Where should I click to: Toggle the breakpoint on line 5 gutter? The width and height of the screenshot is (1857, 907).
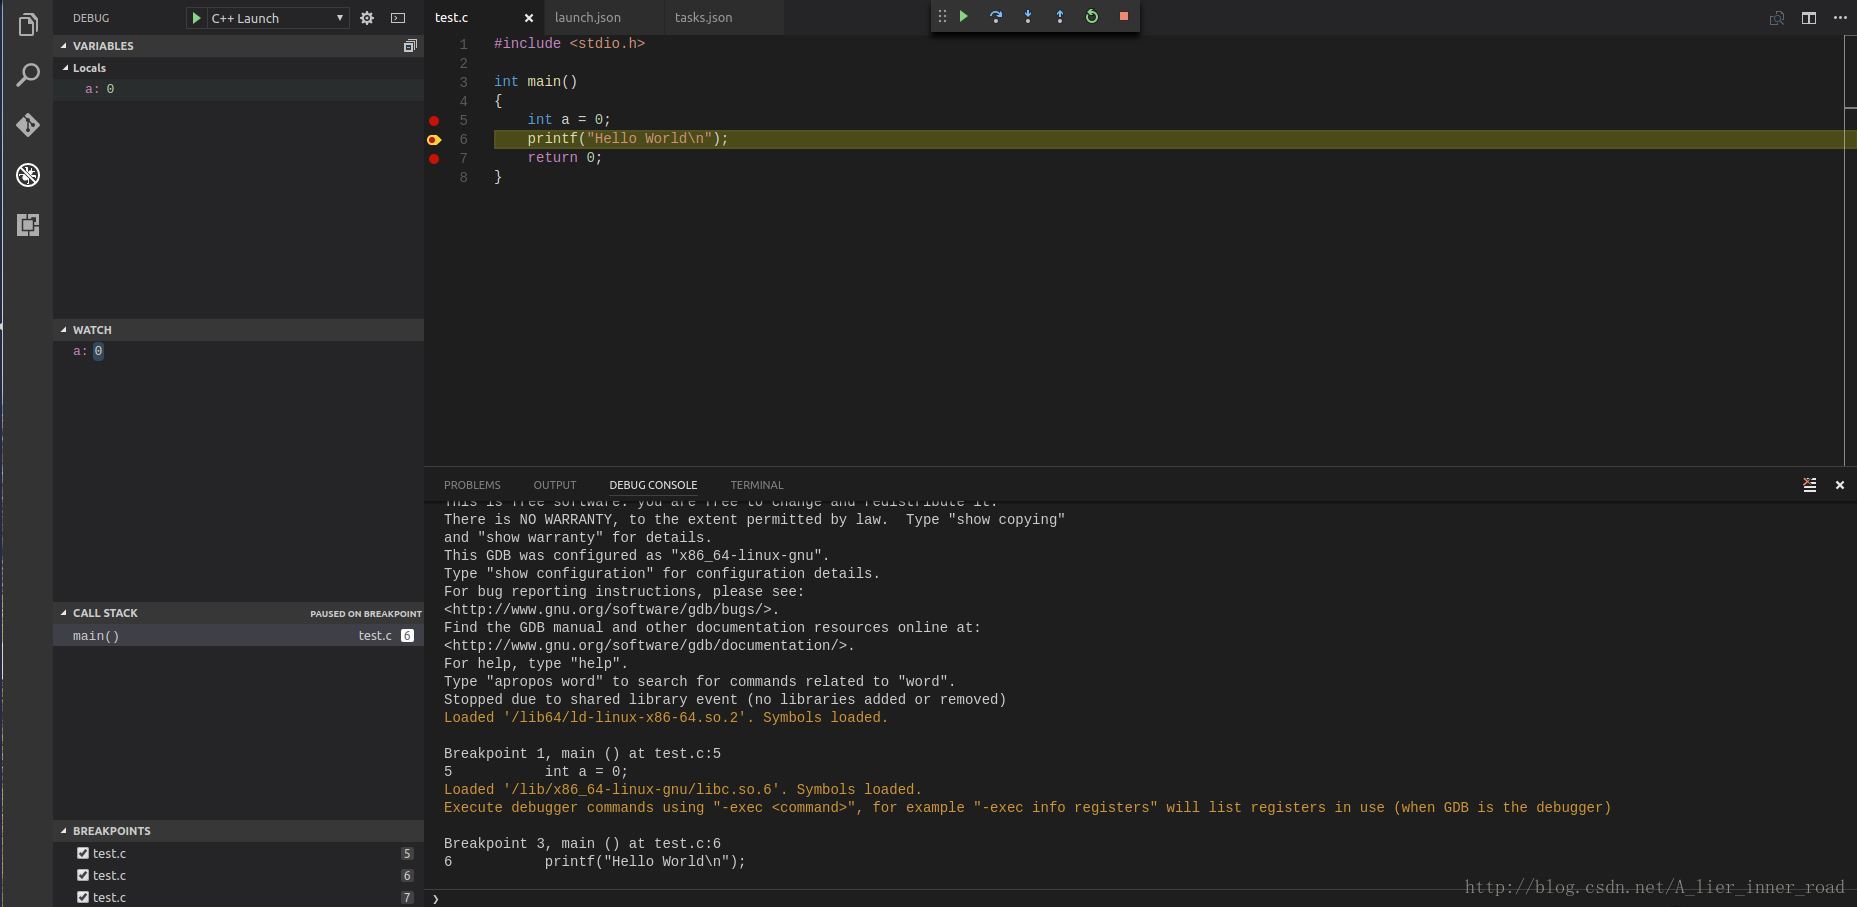point(434,120)
